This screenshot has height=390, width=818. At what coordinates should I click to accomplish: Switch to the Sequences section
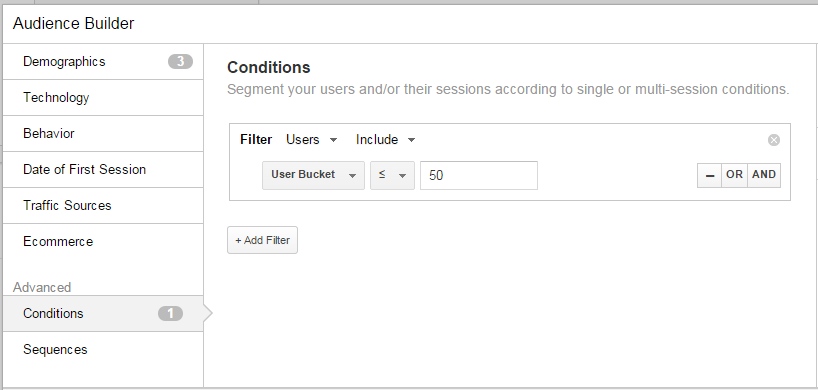pyautogui.click(x=103, y=349)
